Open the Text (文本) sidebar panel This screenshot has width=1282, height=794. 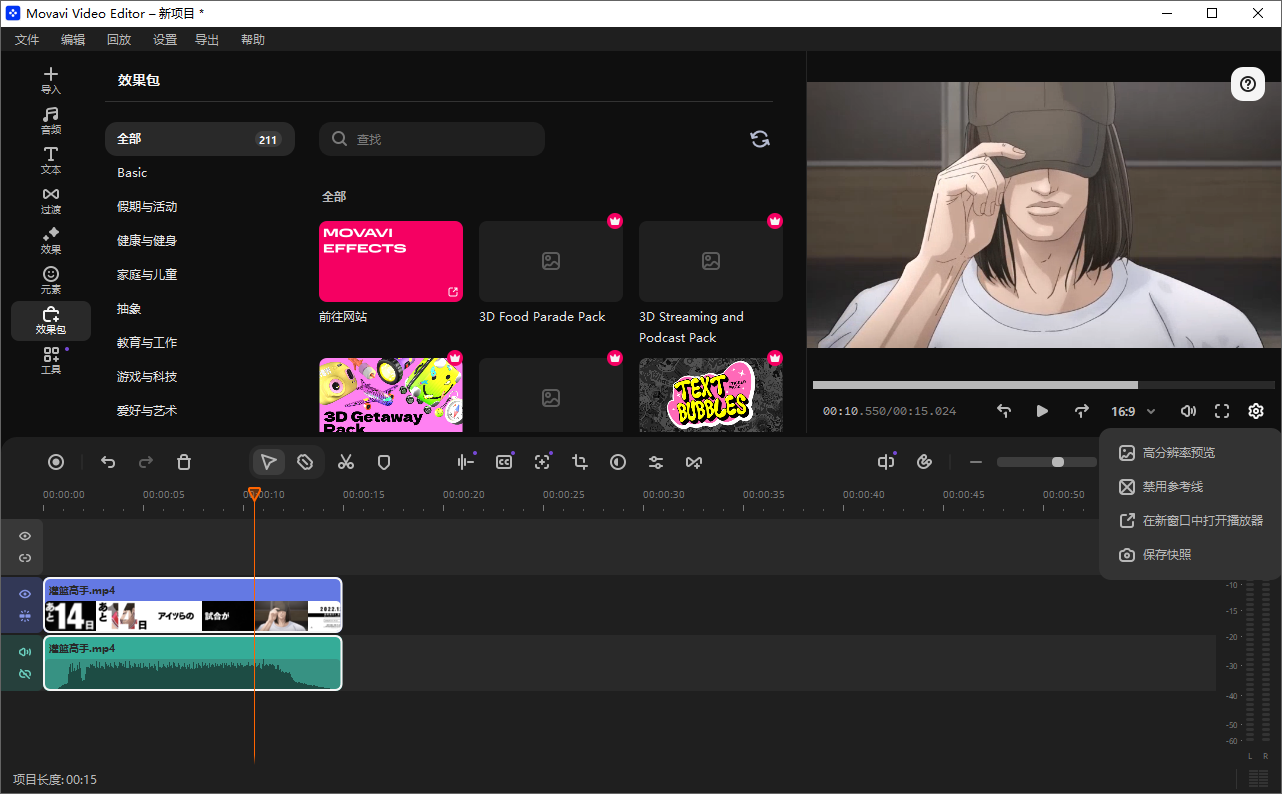click(x=51, y=161)
